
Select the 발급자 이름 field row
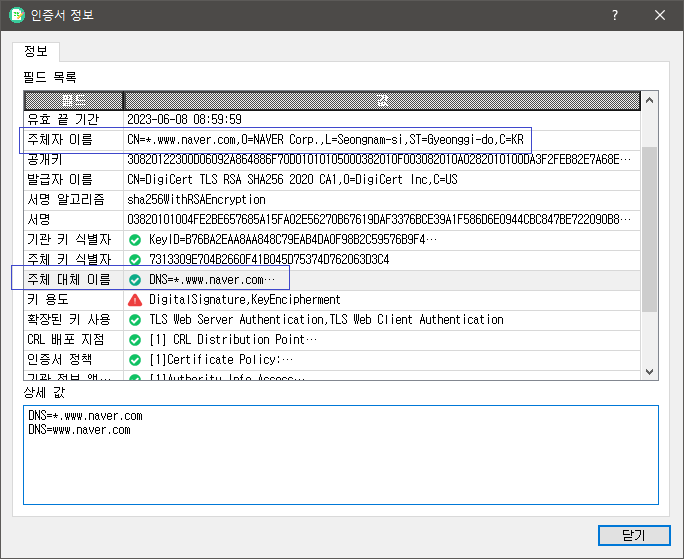(x=332, y=179)
